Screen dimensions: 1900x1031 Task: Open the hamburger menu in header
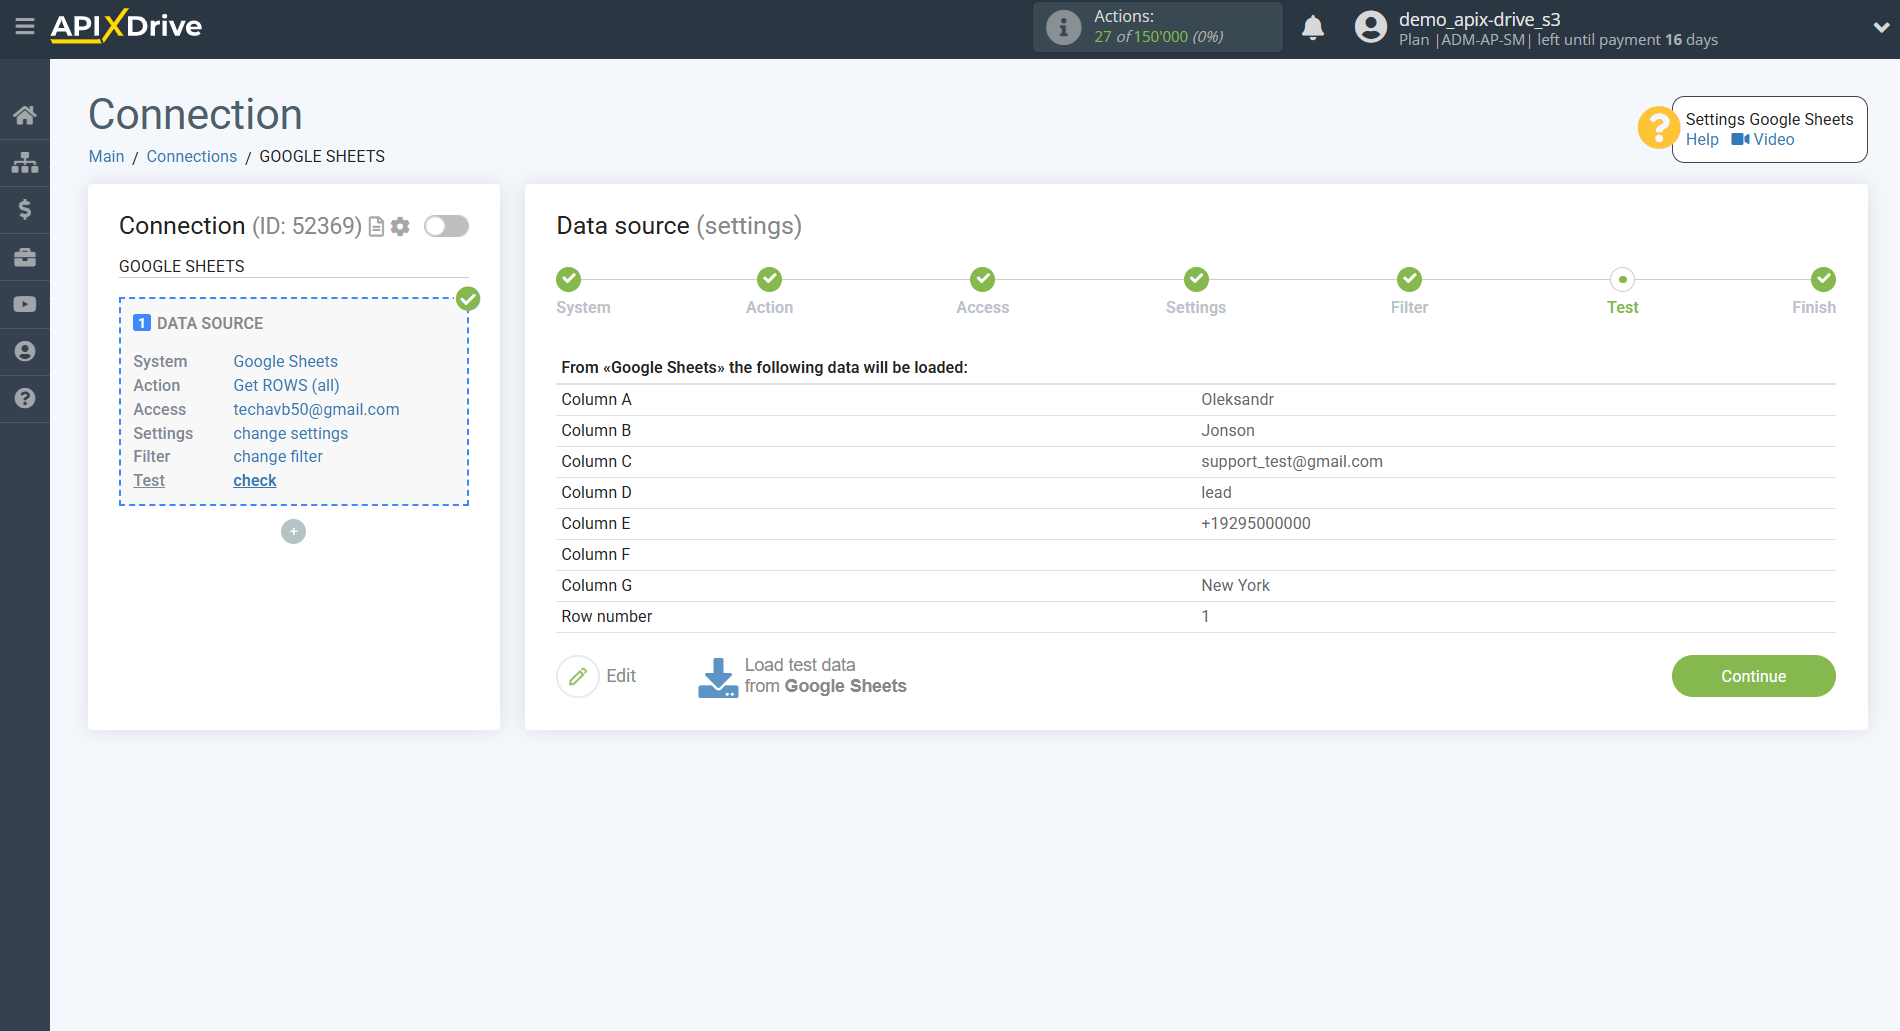[25, 27]
